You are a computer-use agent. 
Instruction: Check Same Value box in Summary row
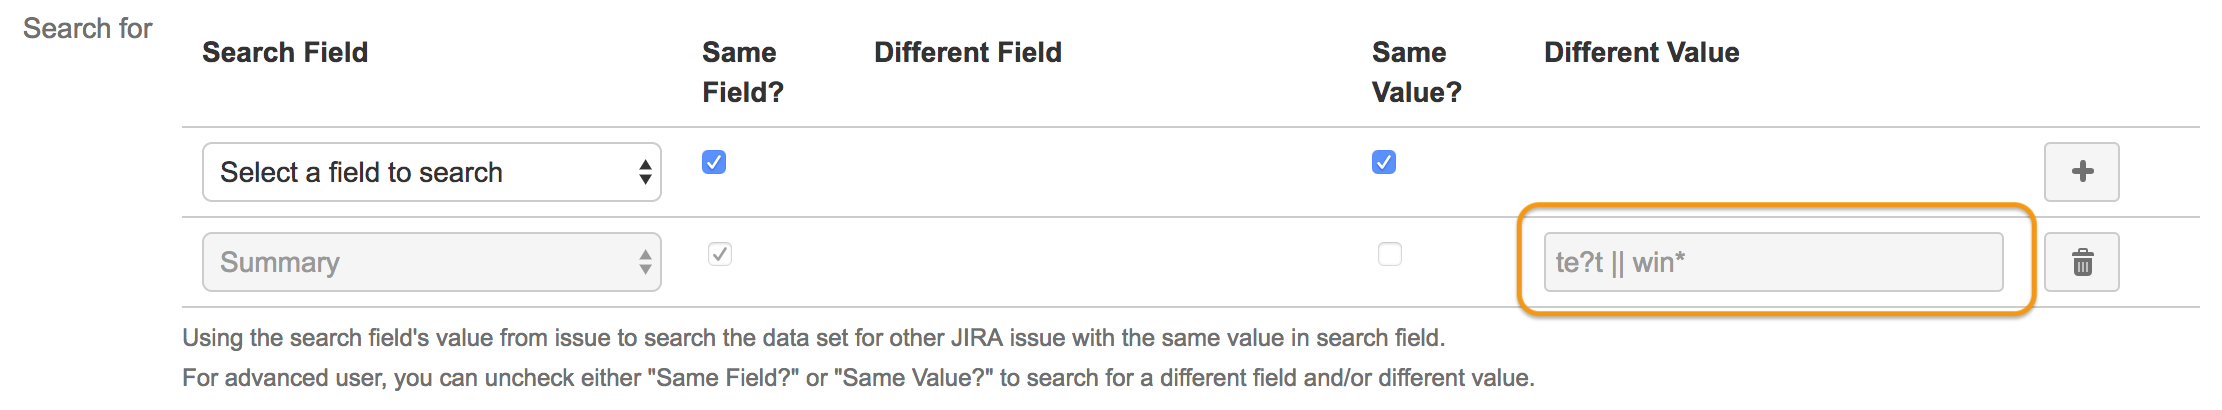click(x=1390, y=254)
